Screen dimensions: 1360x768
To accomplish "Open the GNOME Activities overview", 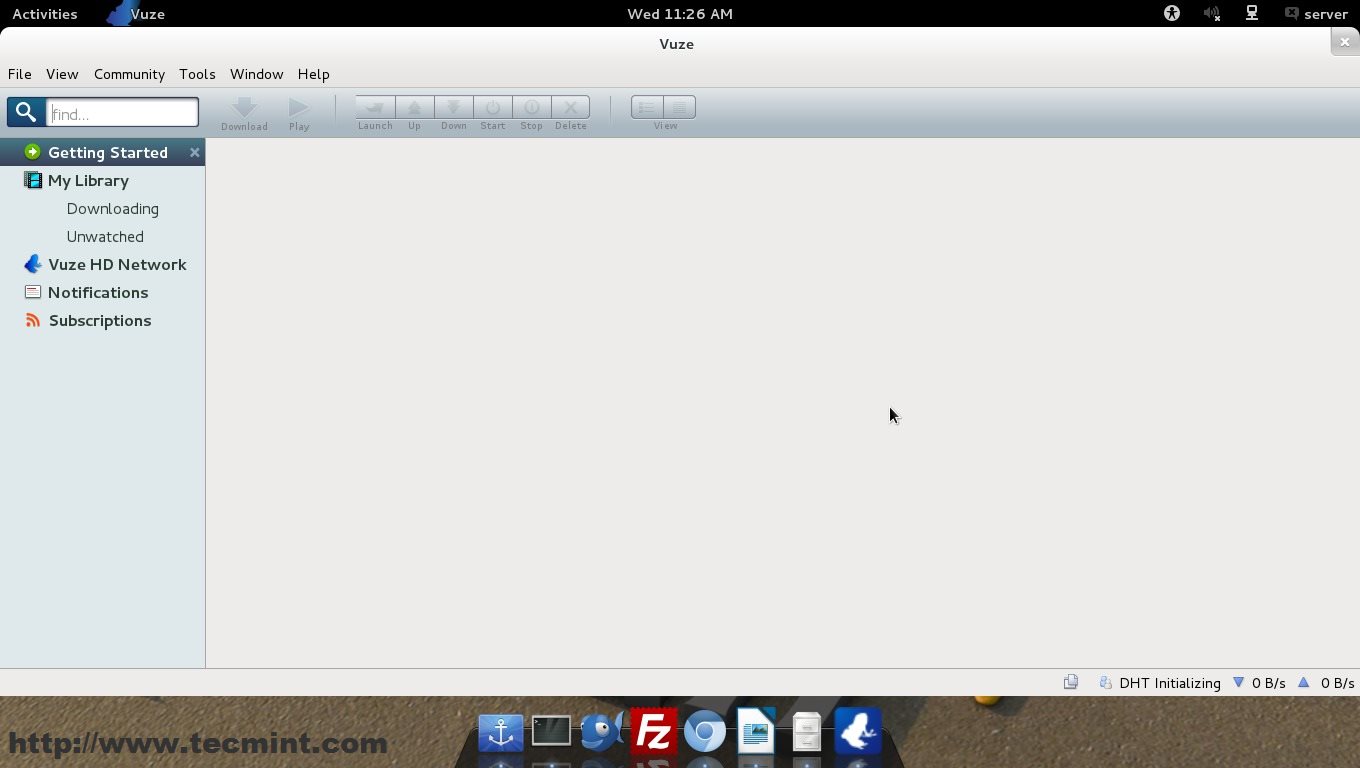I will point(44,14).
